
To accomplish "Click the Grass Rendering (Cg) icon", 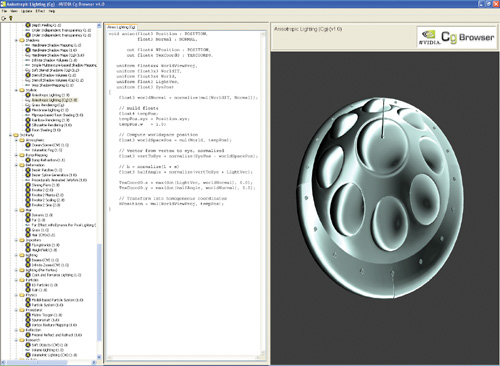I will coord(28,105).
